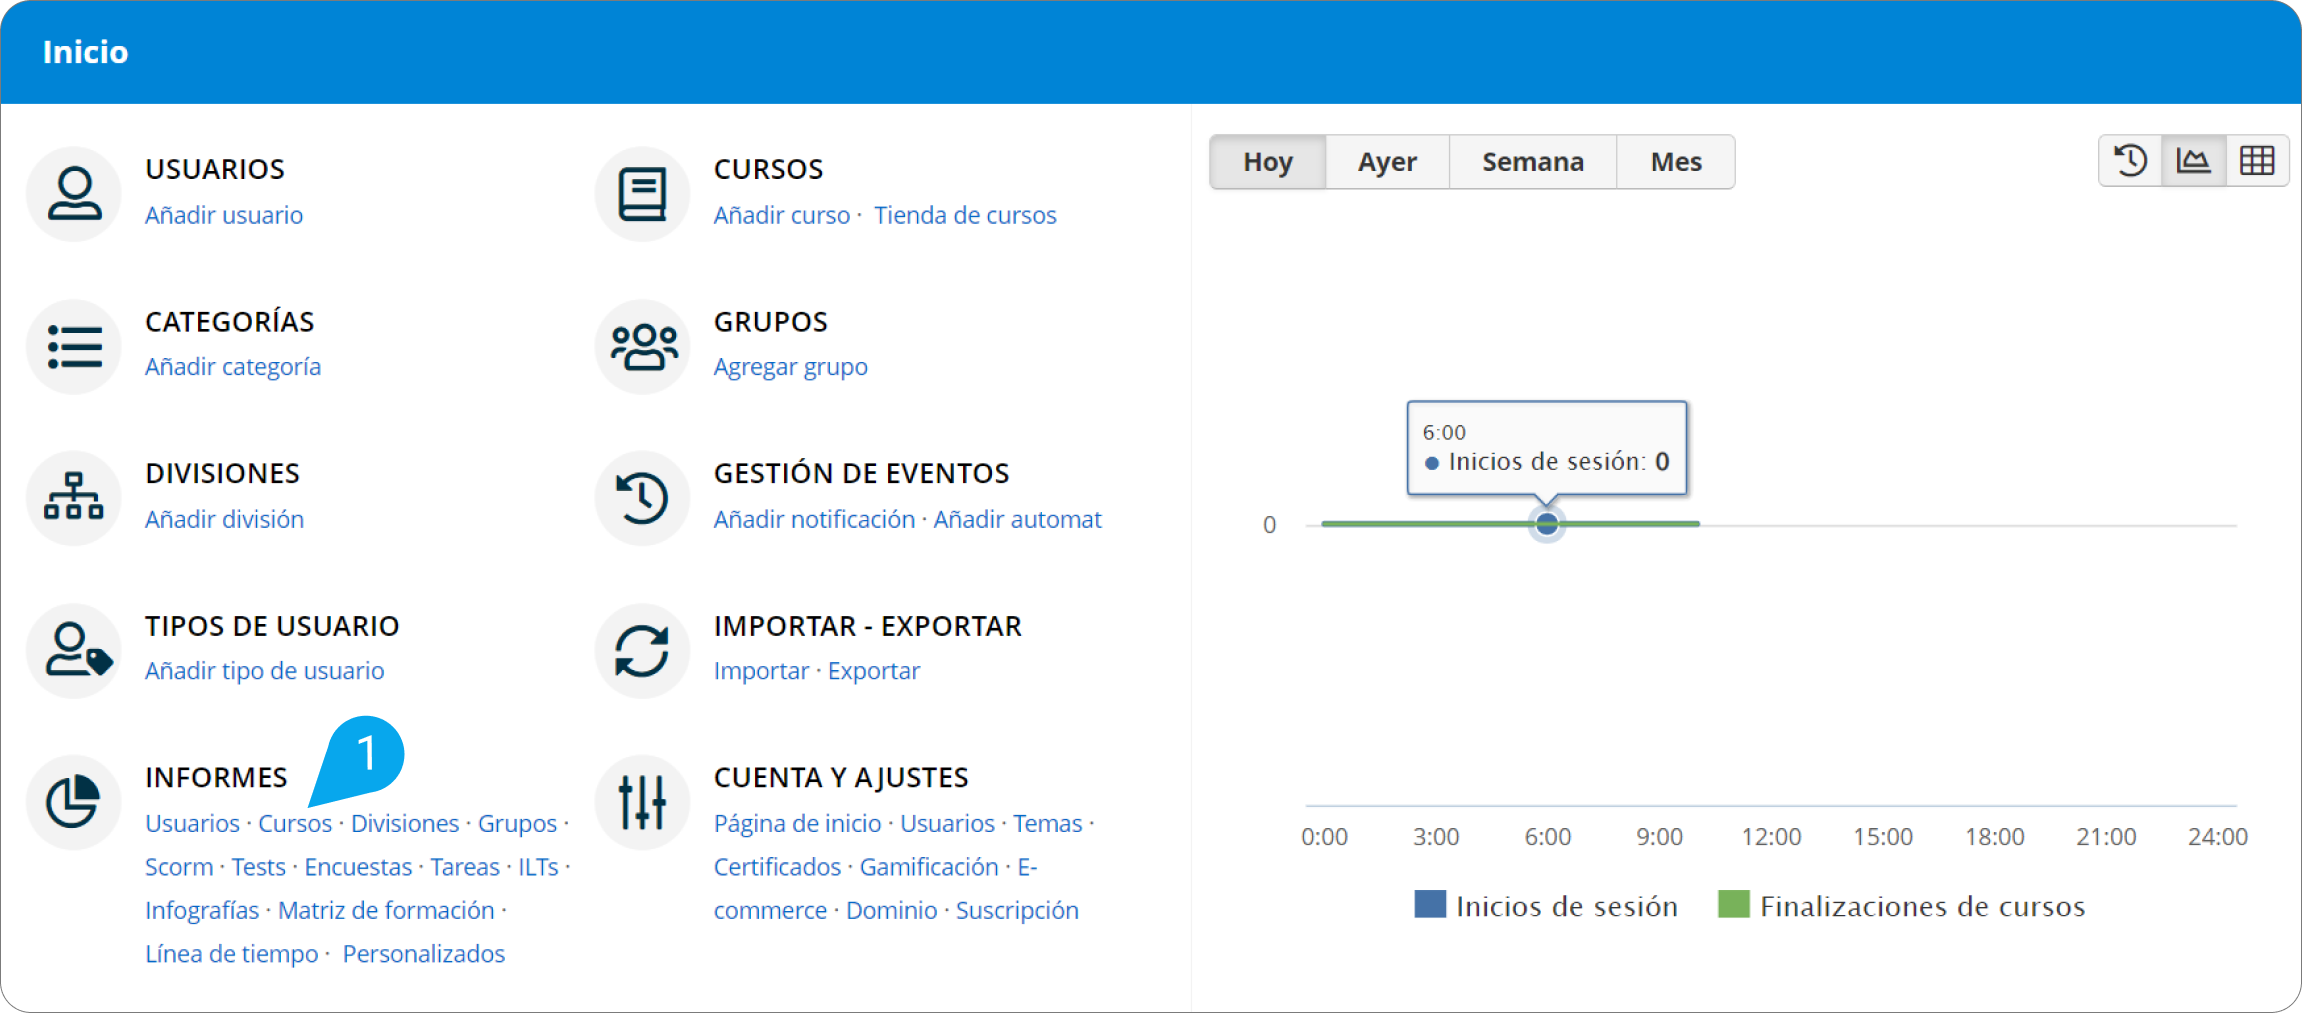Click the GESTIÓN DE EVENTOS heading
The image size is (2302, 1013).
862,473
